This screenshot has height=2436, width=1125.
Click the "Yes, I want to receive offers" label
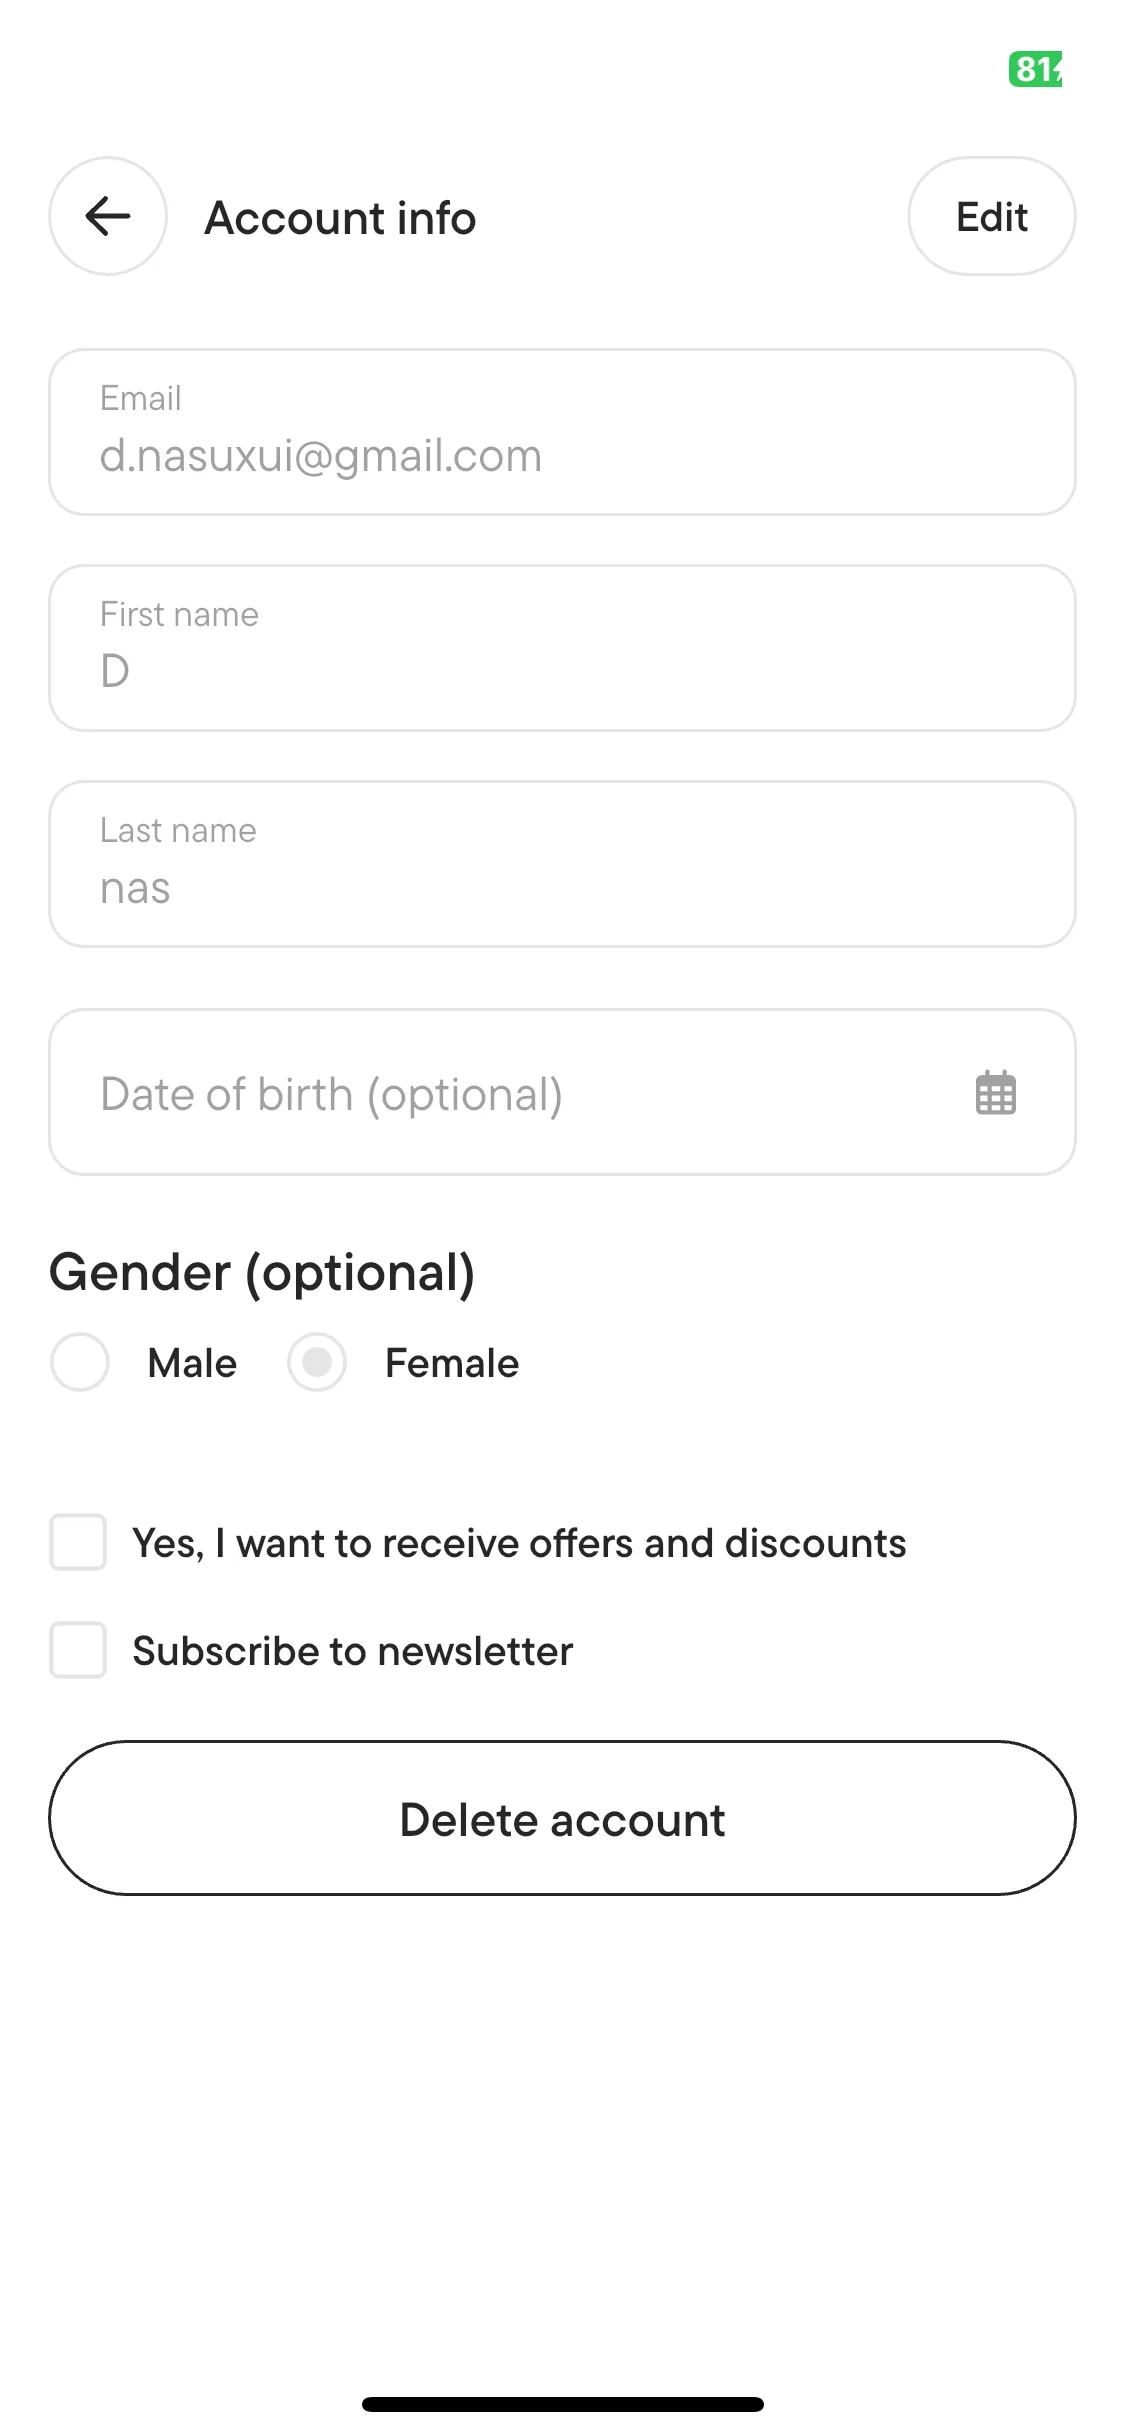coord(519,1543)
